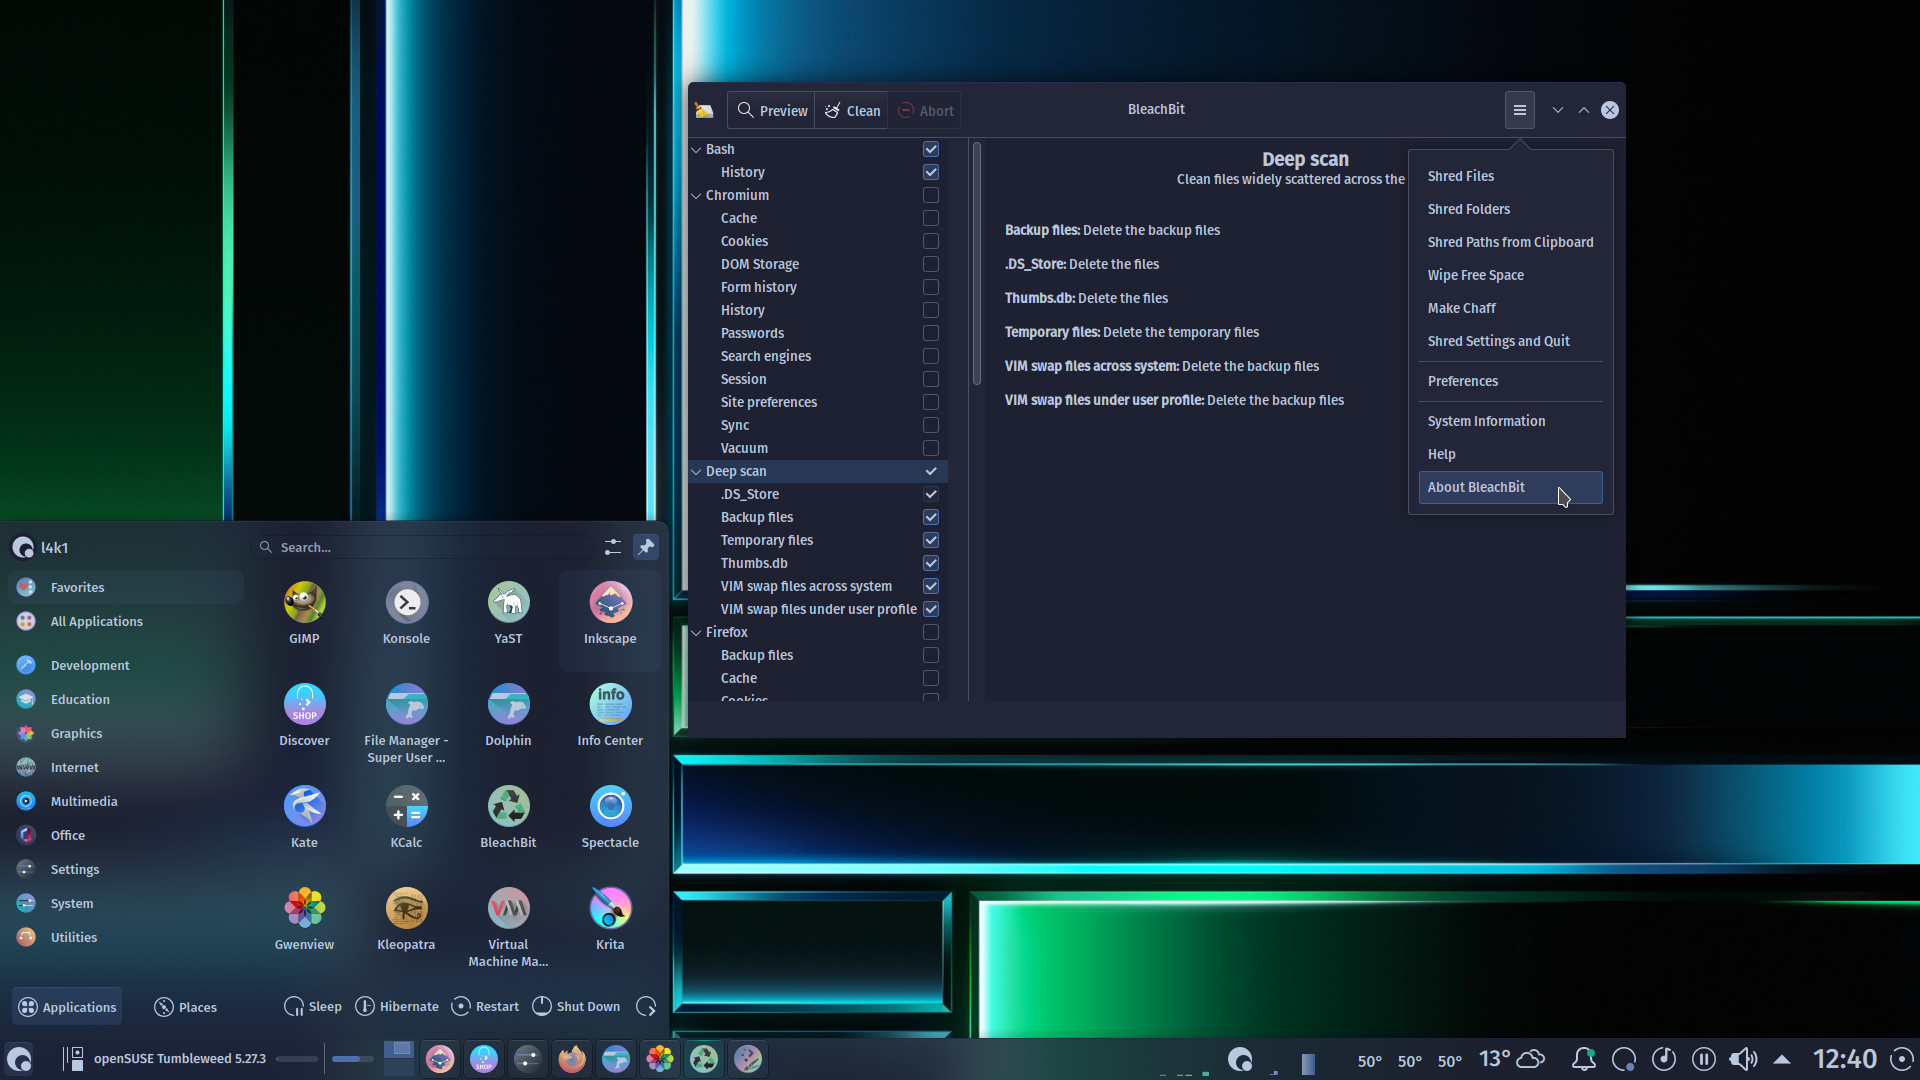The height and width of the screenshot is (1080, 1920).
Task: Open YaST from the favorites grid
Action: click(x=508, y=614)
